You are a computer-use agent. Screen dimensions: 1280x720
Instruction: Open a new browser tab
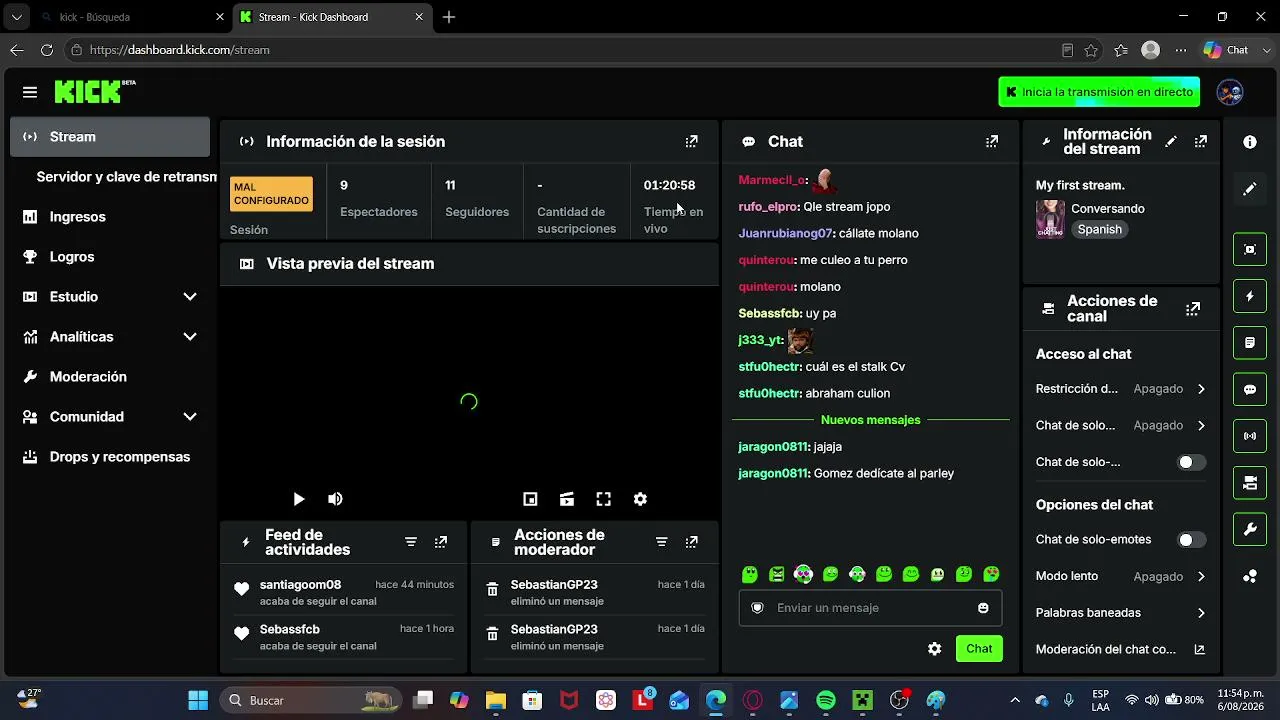[449, 17]
